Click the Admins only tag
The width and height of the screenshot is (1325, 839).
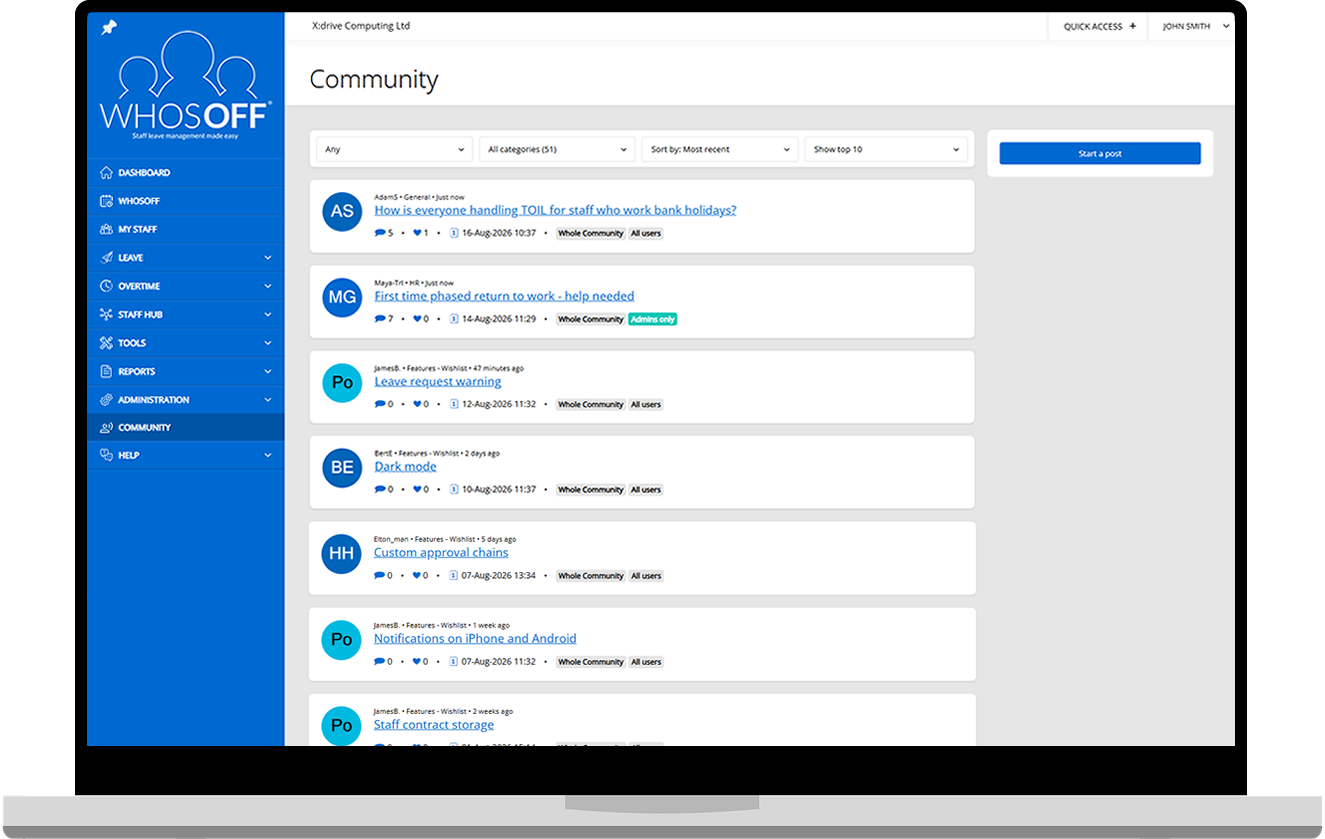point(652,320)
